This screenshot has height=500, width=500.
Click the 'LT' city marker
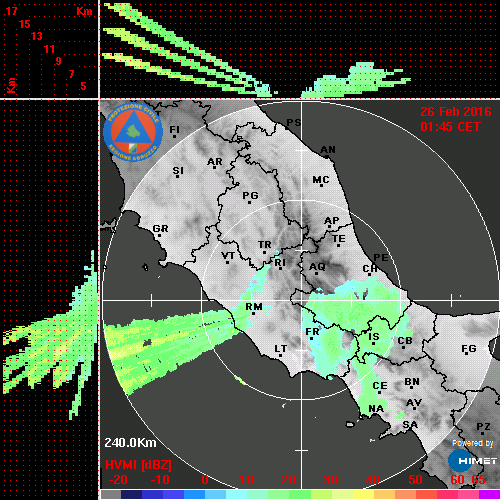point(280,349)
